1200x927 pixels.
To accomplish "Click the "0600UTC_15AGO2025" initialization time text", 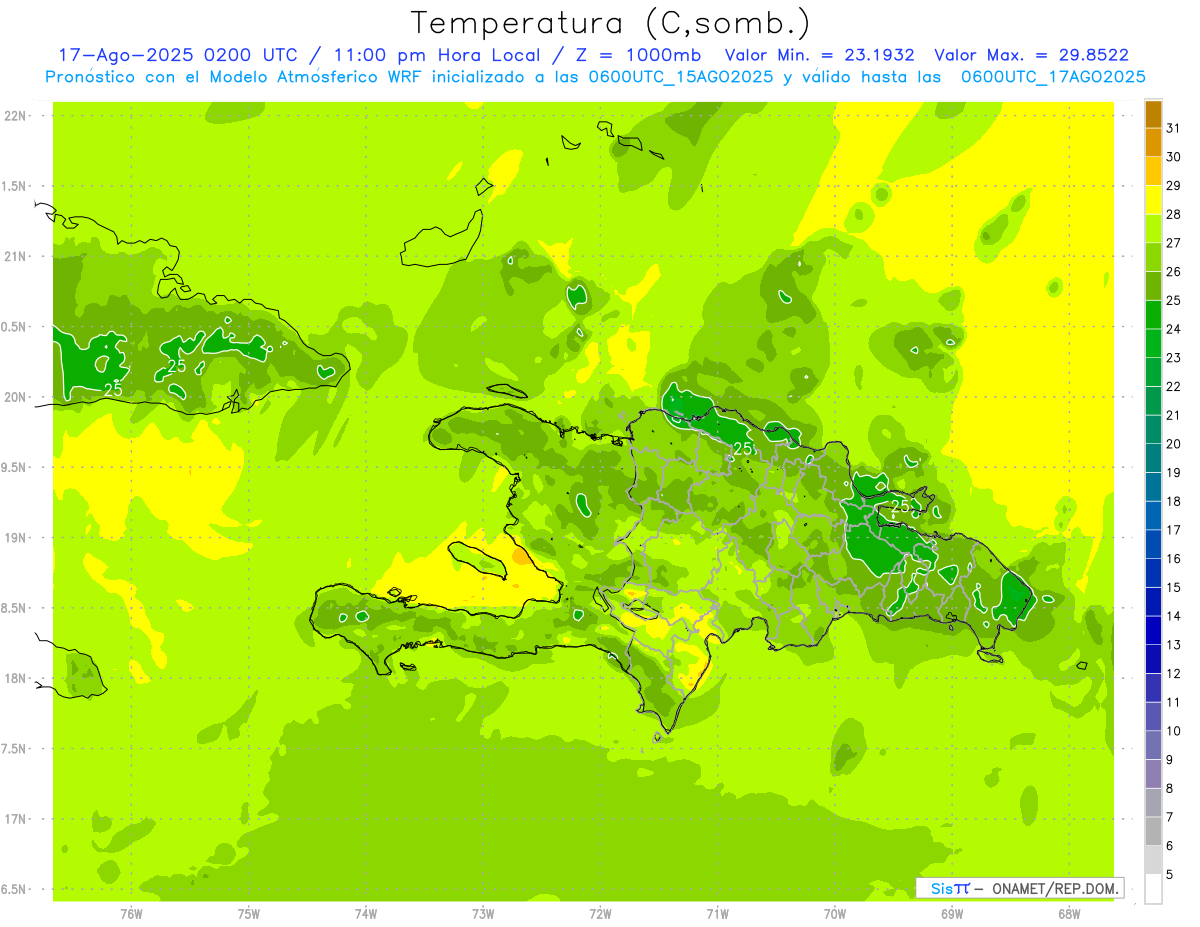I will [x=681, y=77].
